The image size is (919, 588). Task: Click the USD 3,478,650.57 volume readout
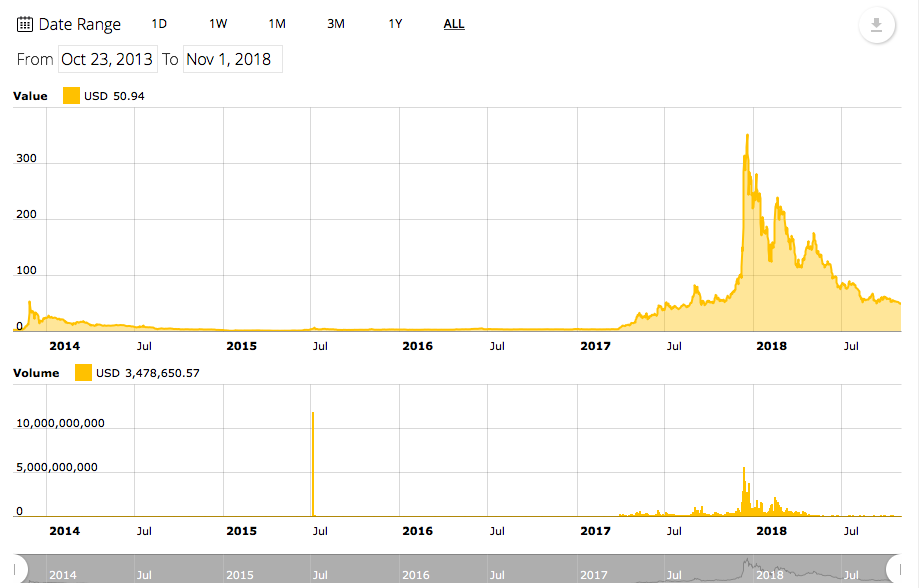148,373
